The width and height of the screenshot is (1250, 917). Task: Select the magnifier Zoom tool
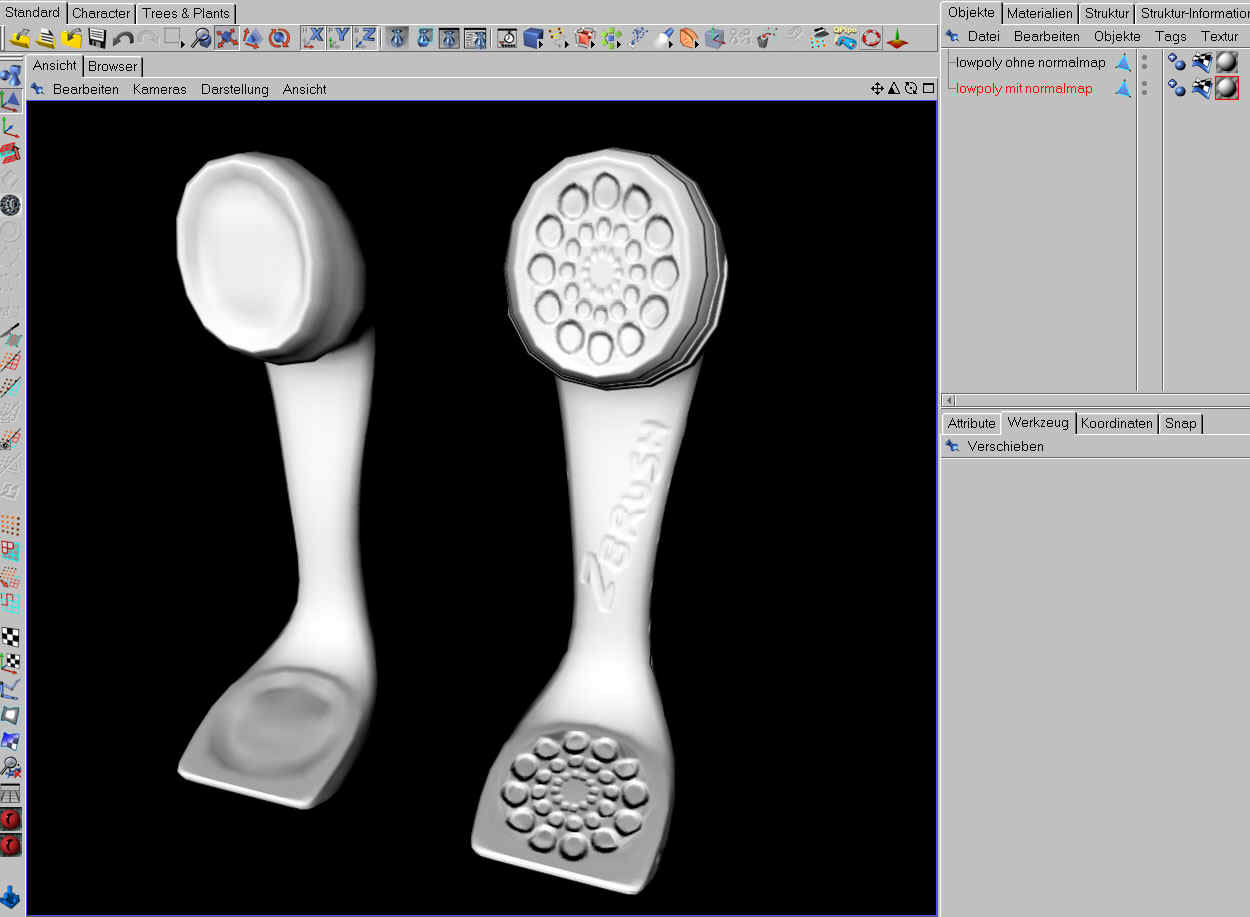coord(201,38)
